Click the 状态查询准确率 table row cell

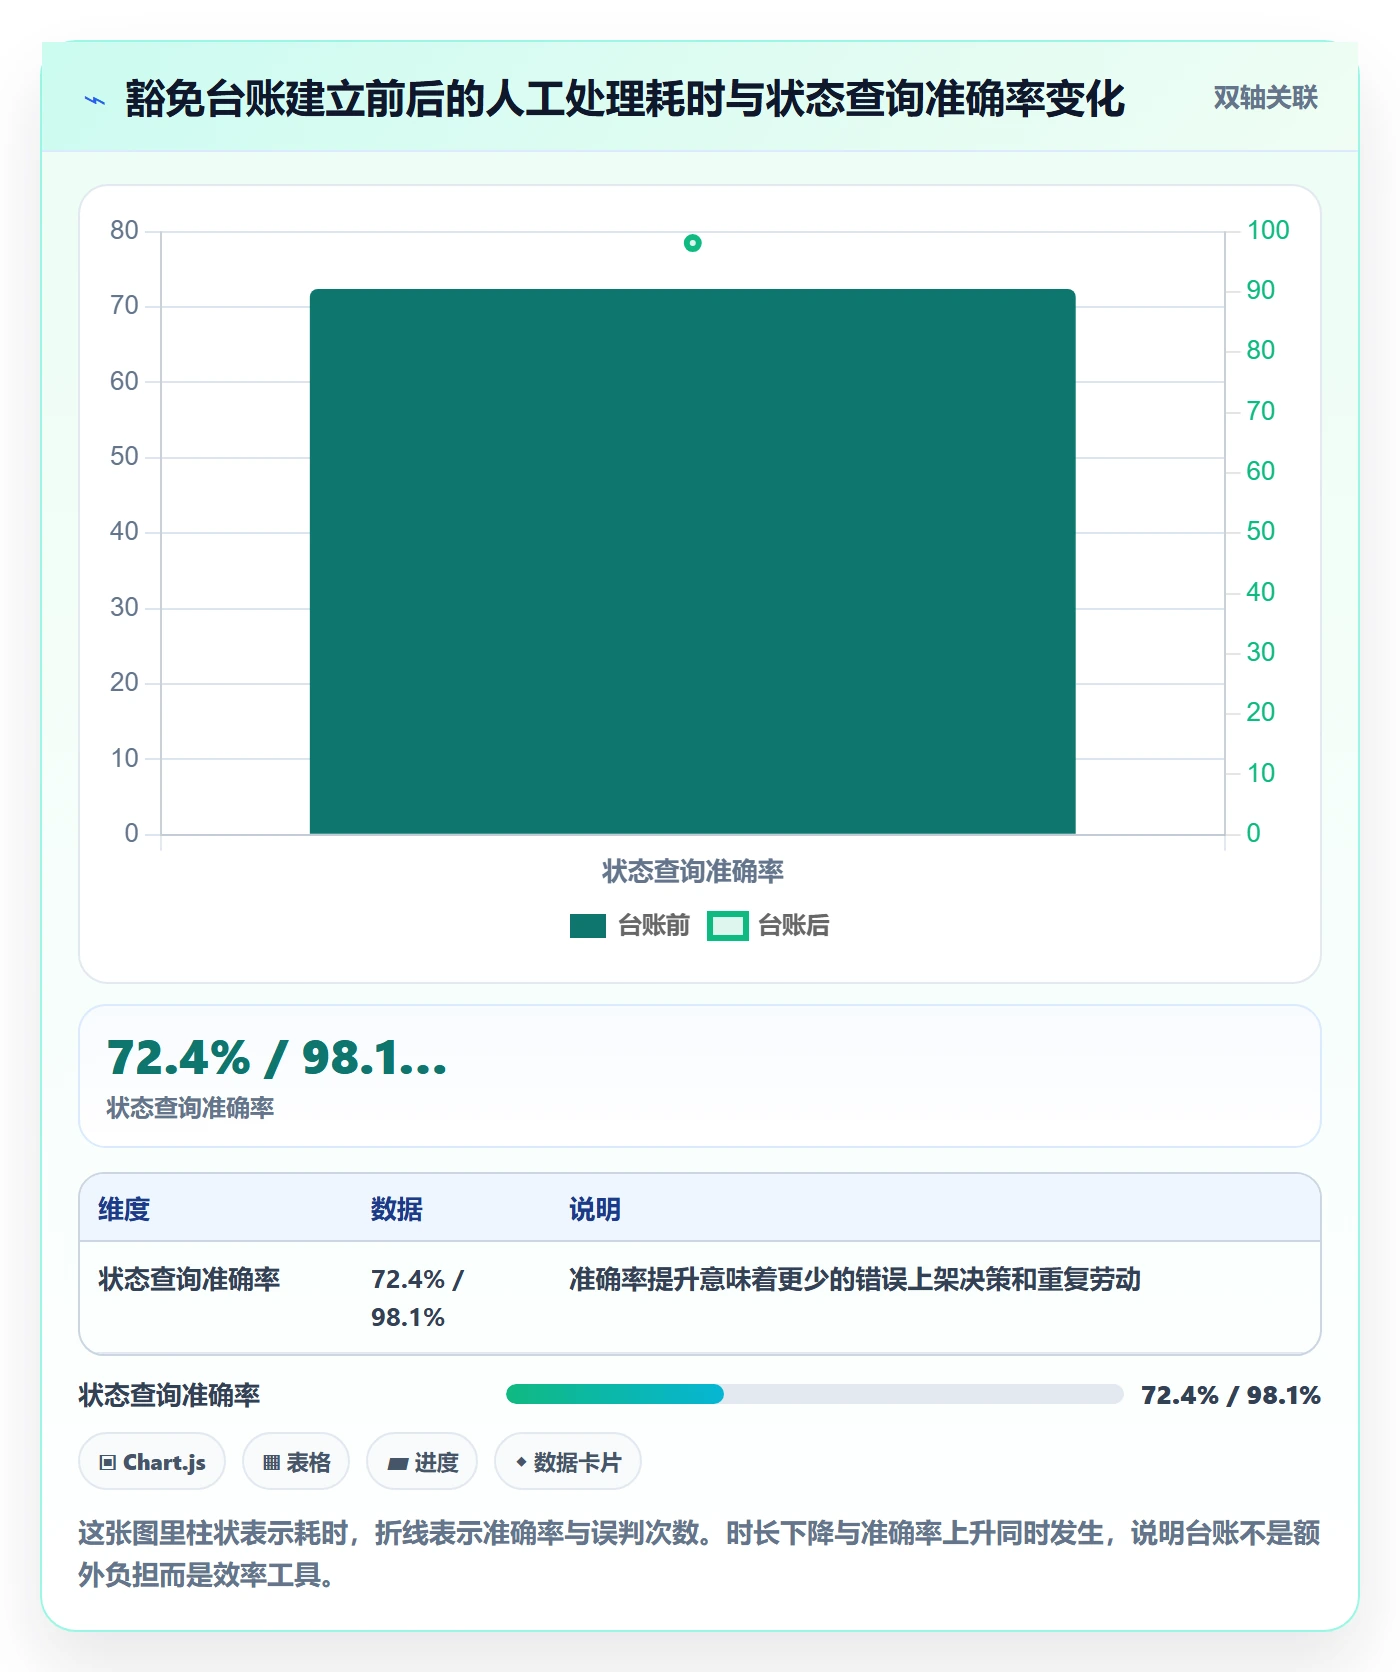[189, 1279]
